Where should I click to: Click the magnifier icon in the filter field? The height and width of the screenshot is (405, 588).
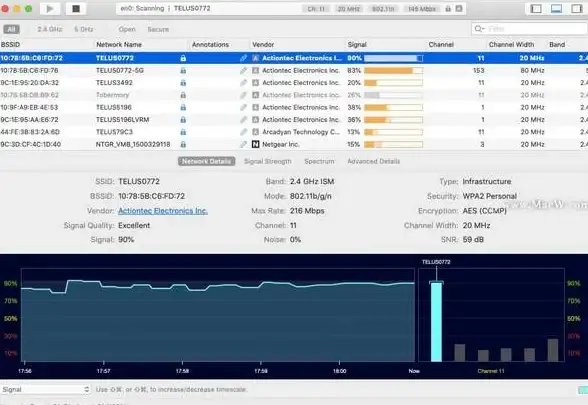479,29
